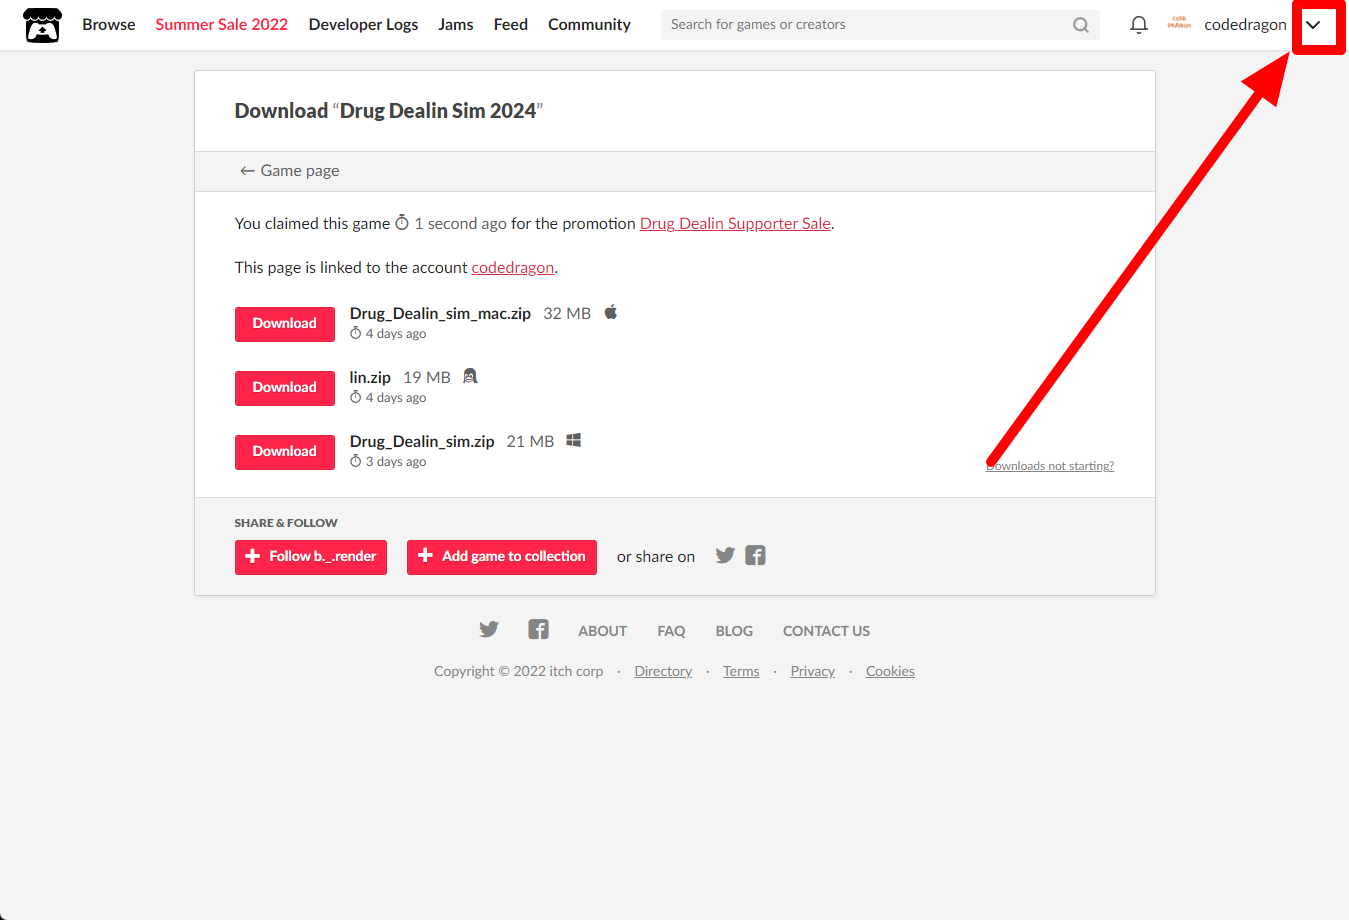Open footer Facebook icon
The height and width of the screenshot is (920, 1349).
click(x=538, y=629)
